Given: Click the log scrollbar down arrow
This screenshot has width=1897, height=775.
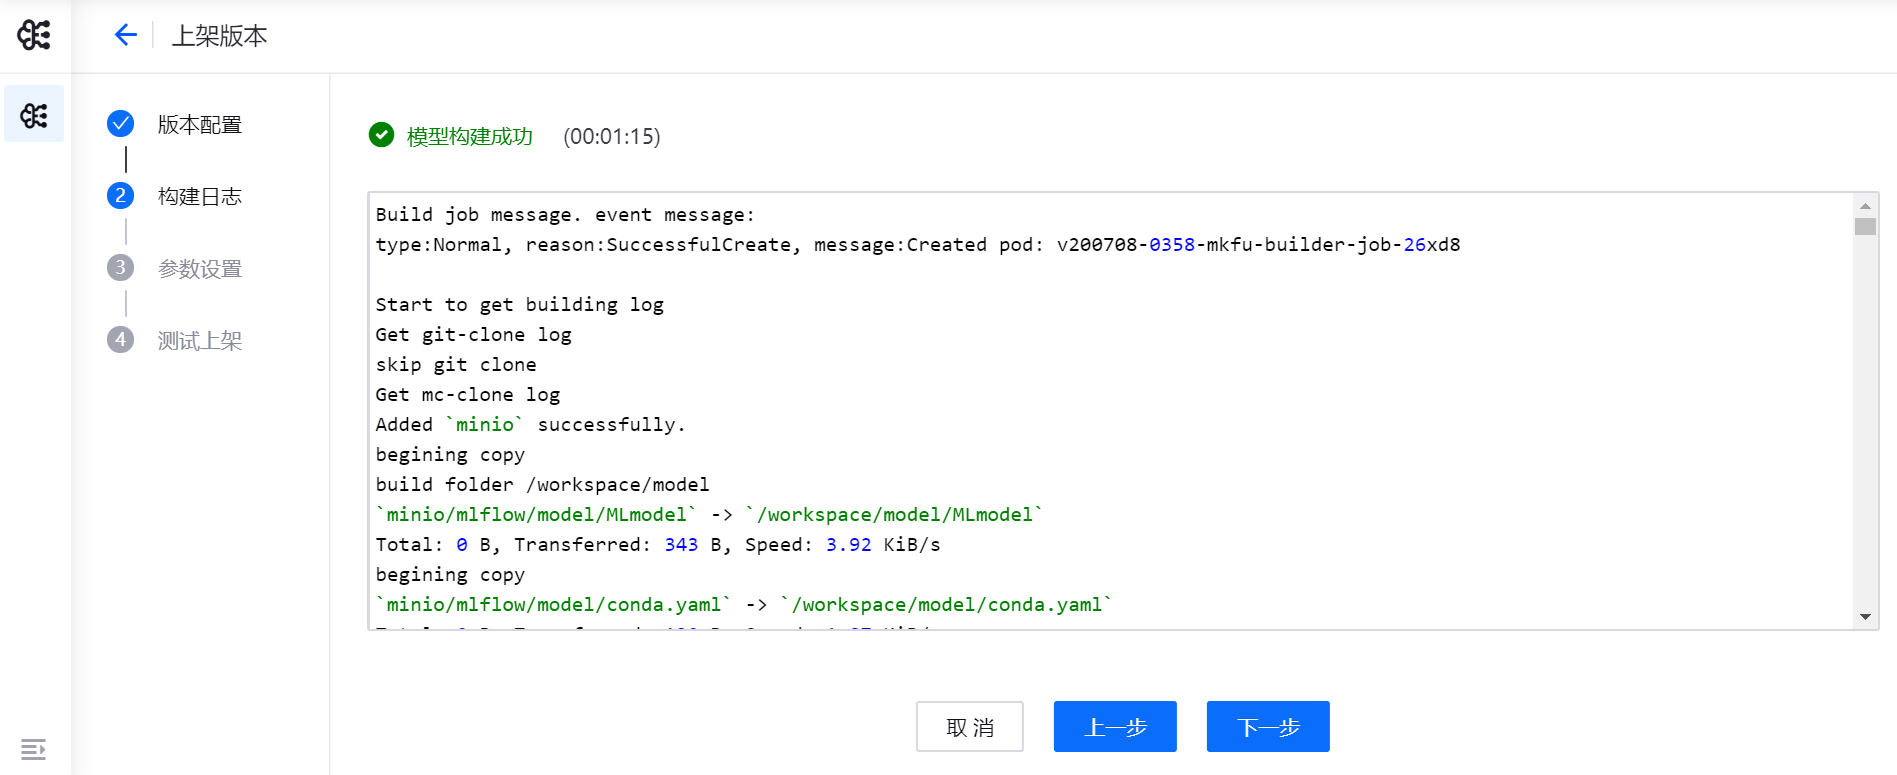Looking at the screenshot, I should tap(1865, 617).
